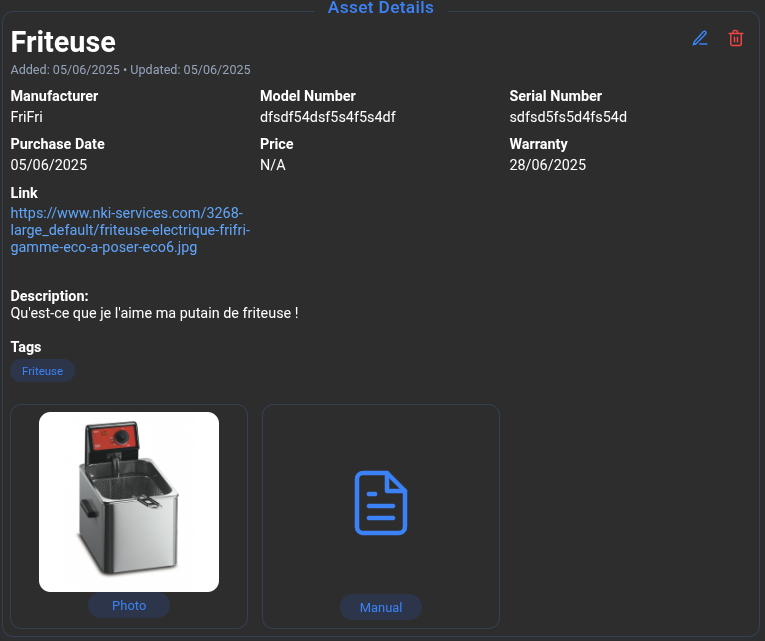Click the Warranty field label

[x=538, y=144]
